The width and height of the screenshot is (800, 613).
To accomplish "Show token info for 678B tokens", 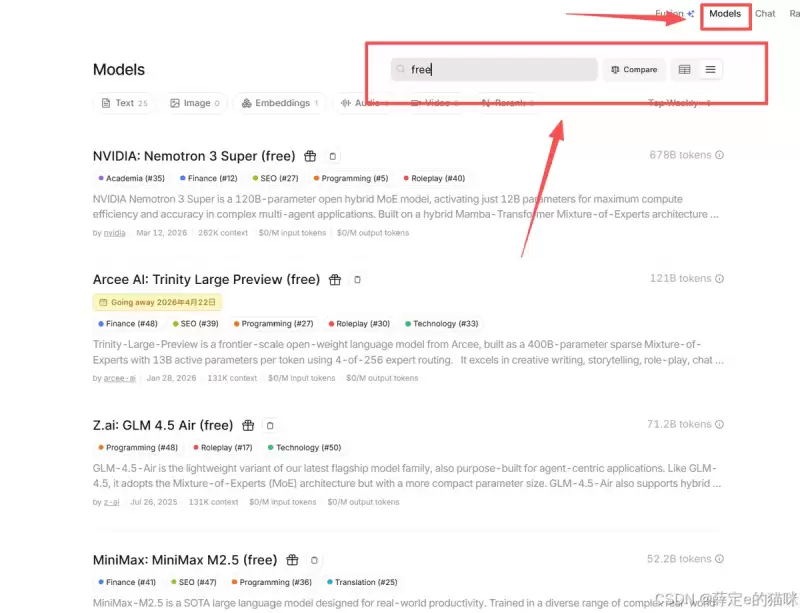I will pyautogui.click(x=719, y=155).
